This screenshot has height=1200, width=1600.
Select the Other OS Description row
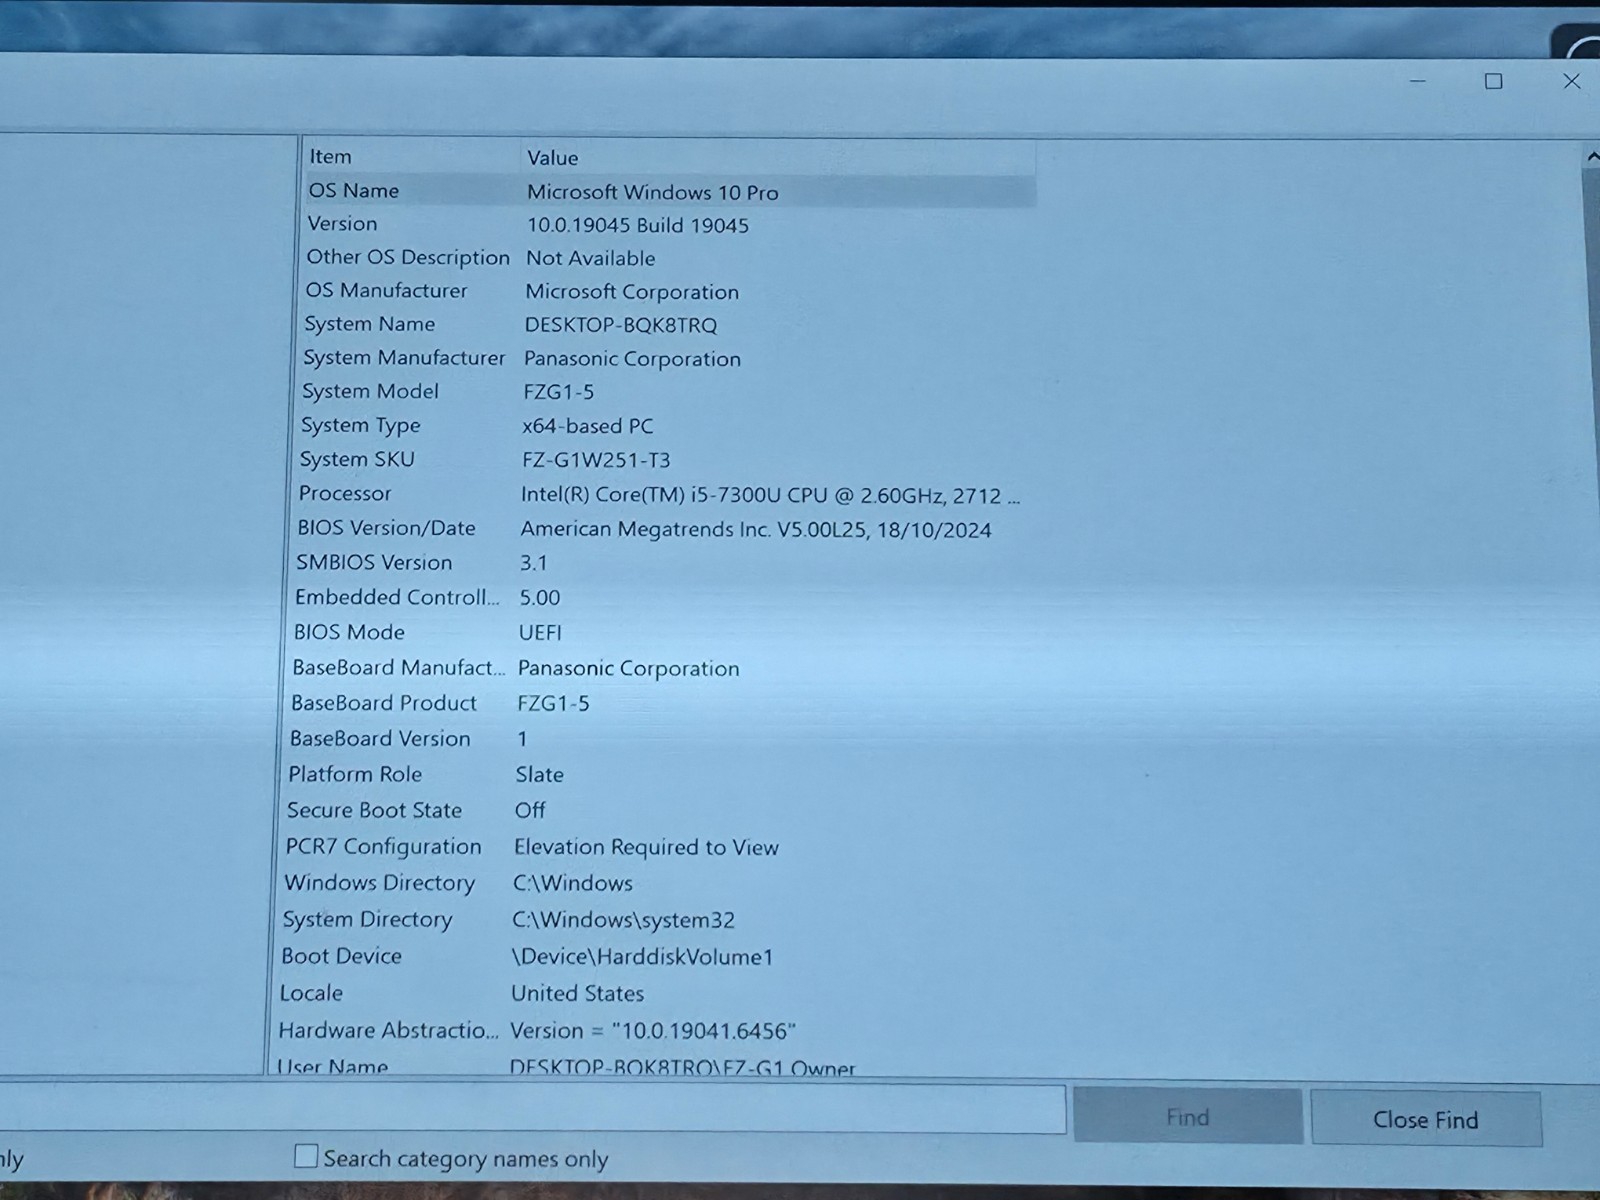click(669, 257)
